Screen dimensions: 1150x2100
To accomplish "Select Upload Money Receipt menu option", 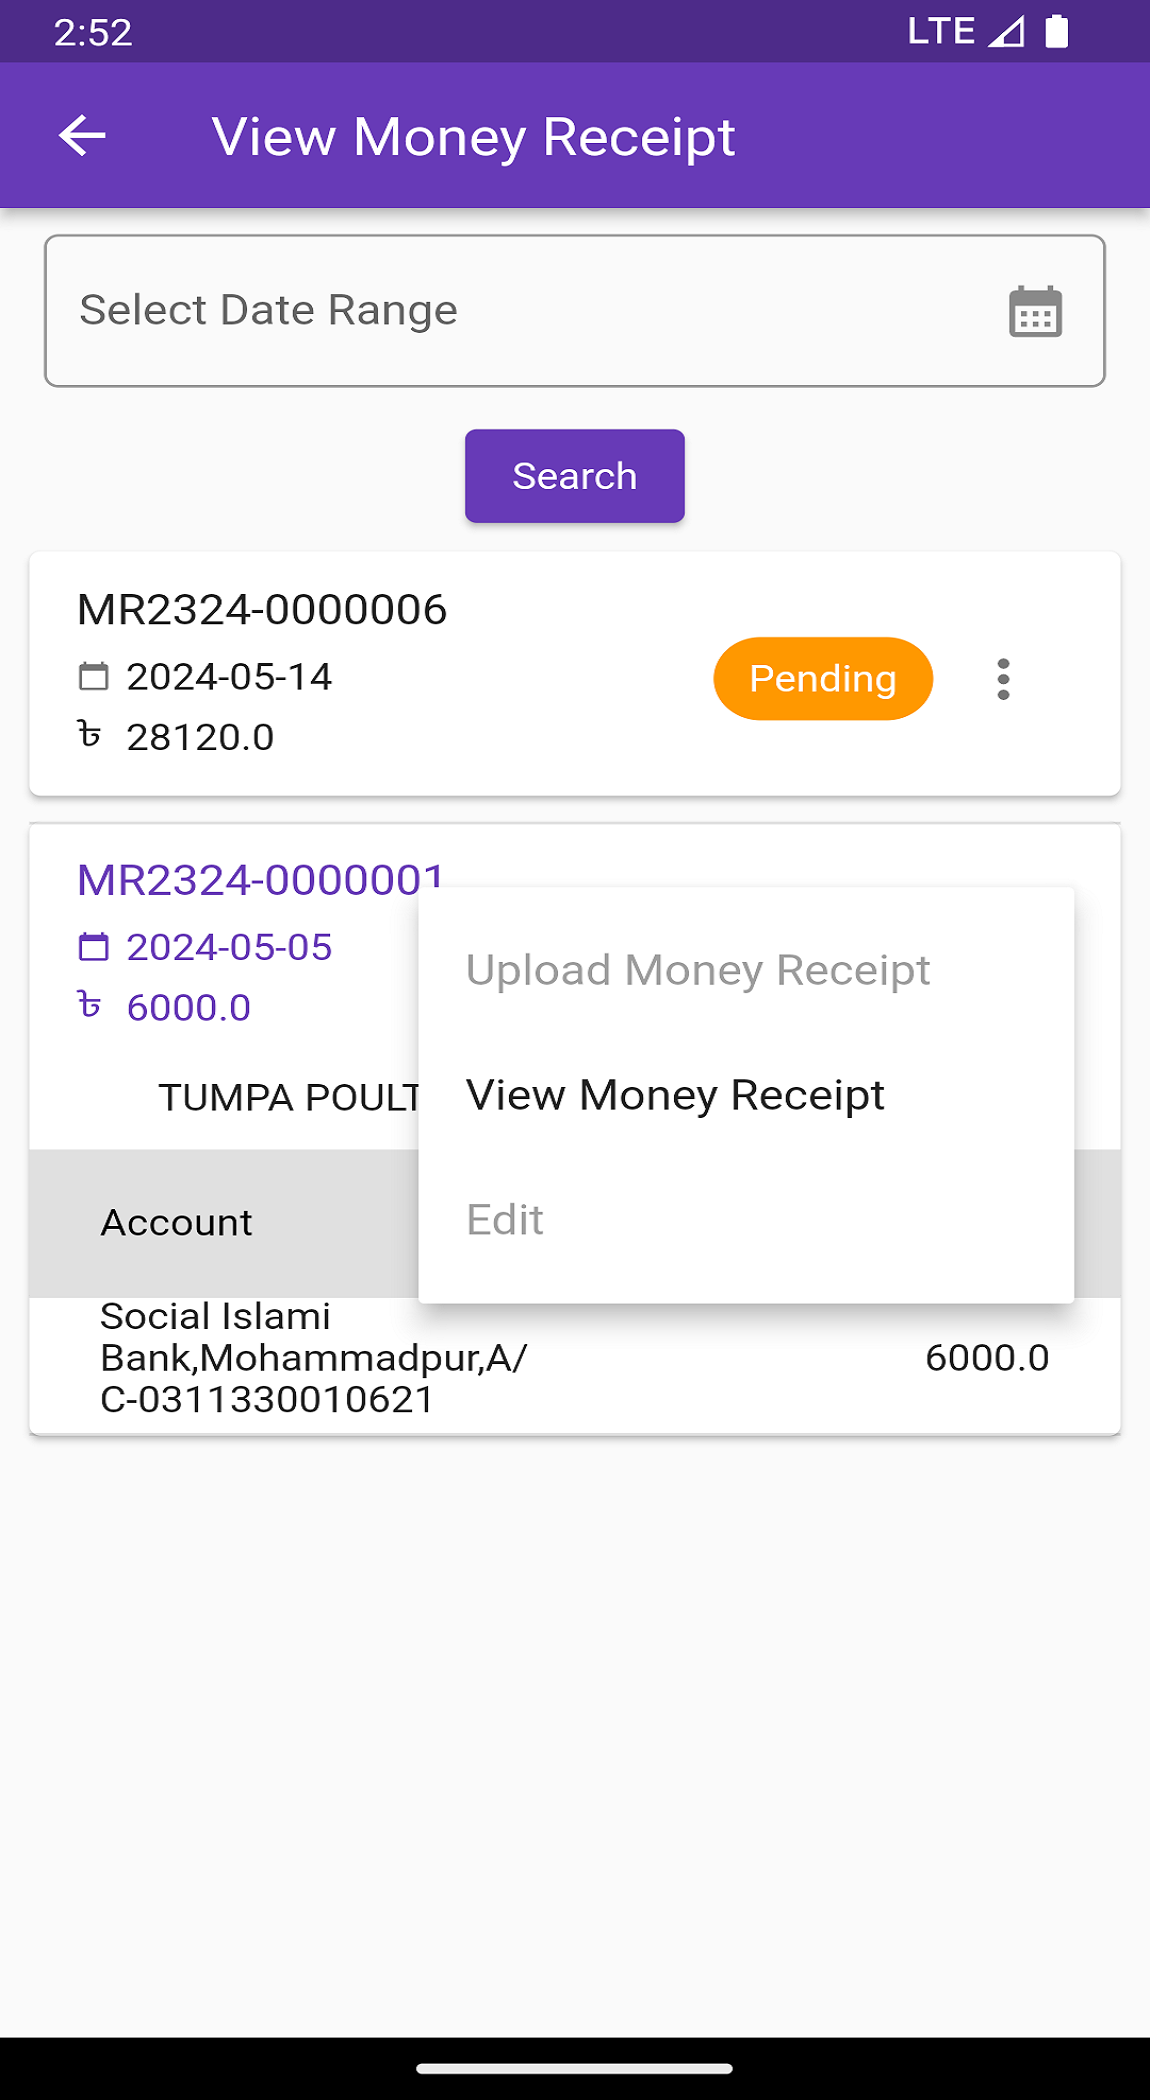I will point(698,970).
